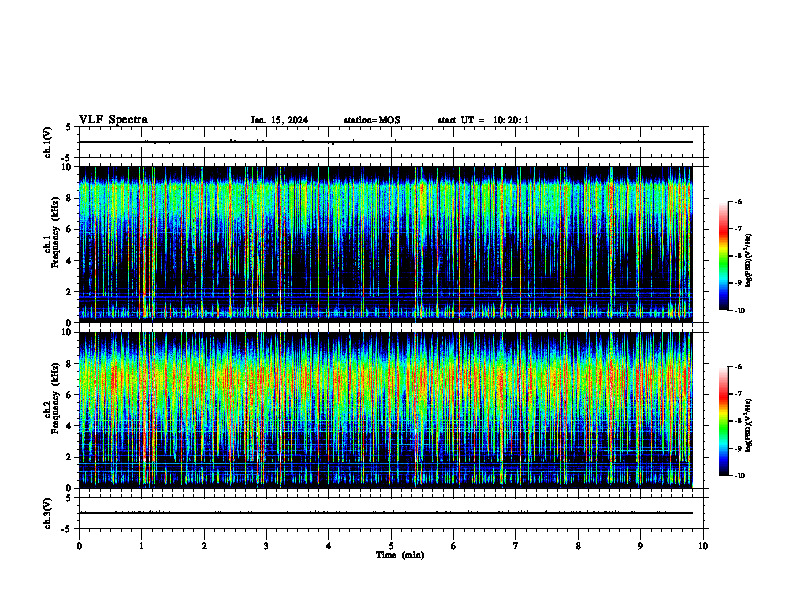This screenshot has height=612, width=792.
Task: Select the date text "Jan. 15, 2024"
Action: pyautogui.click(x=279, y=120)
